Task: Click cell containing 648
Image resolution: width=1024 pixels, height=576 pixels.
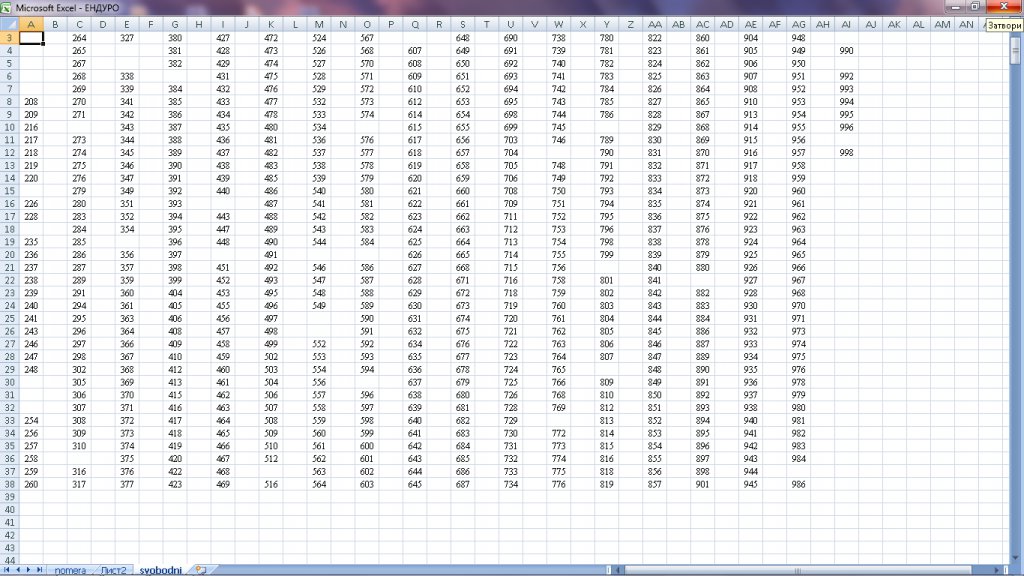Action: pos(463,38)
